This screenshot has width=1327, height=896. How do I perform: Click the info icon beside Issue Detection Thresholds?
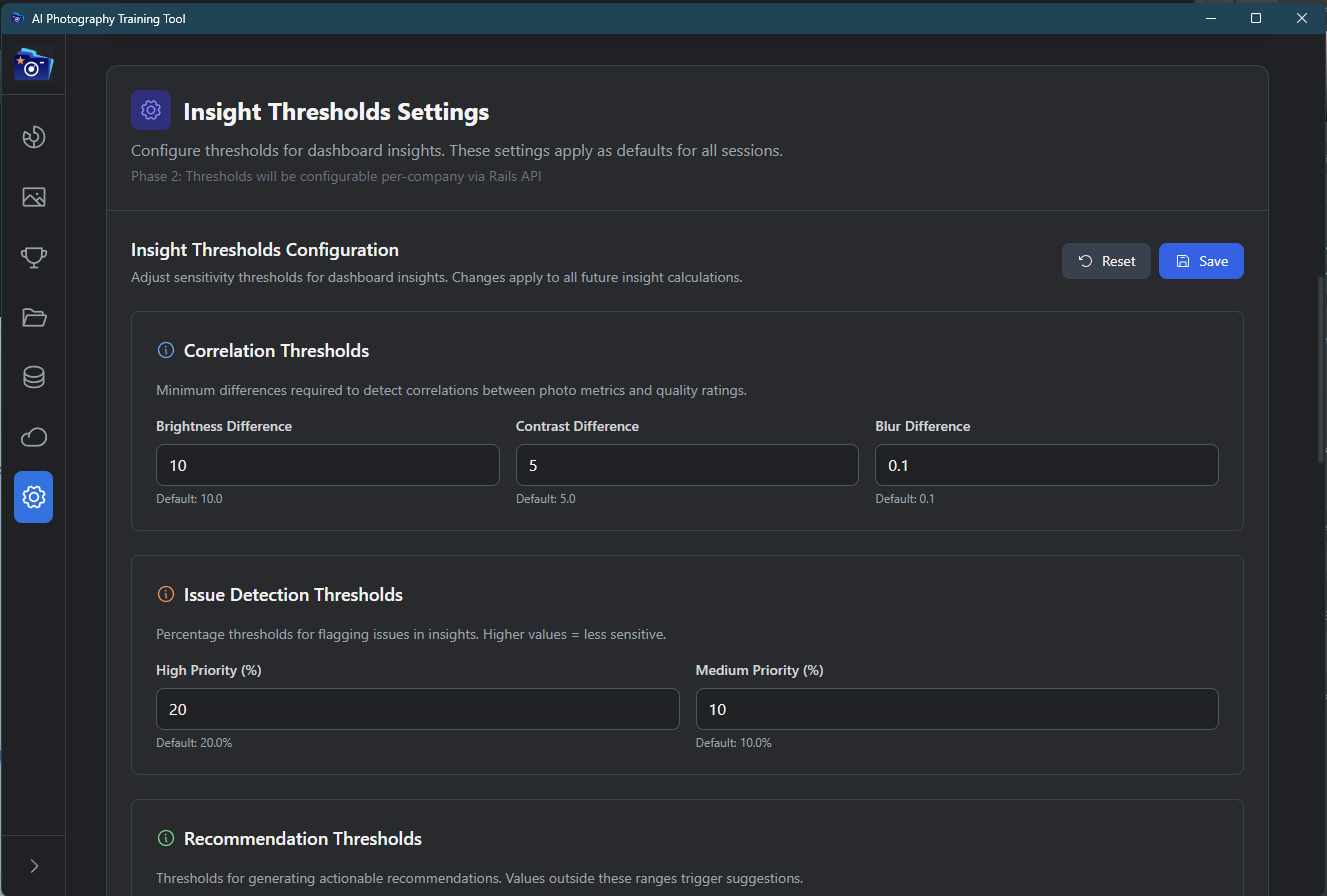pos(165,594)
